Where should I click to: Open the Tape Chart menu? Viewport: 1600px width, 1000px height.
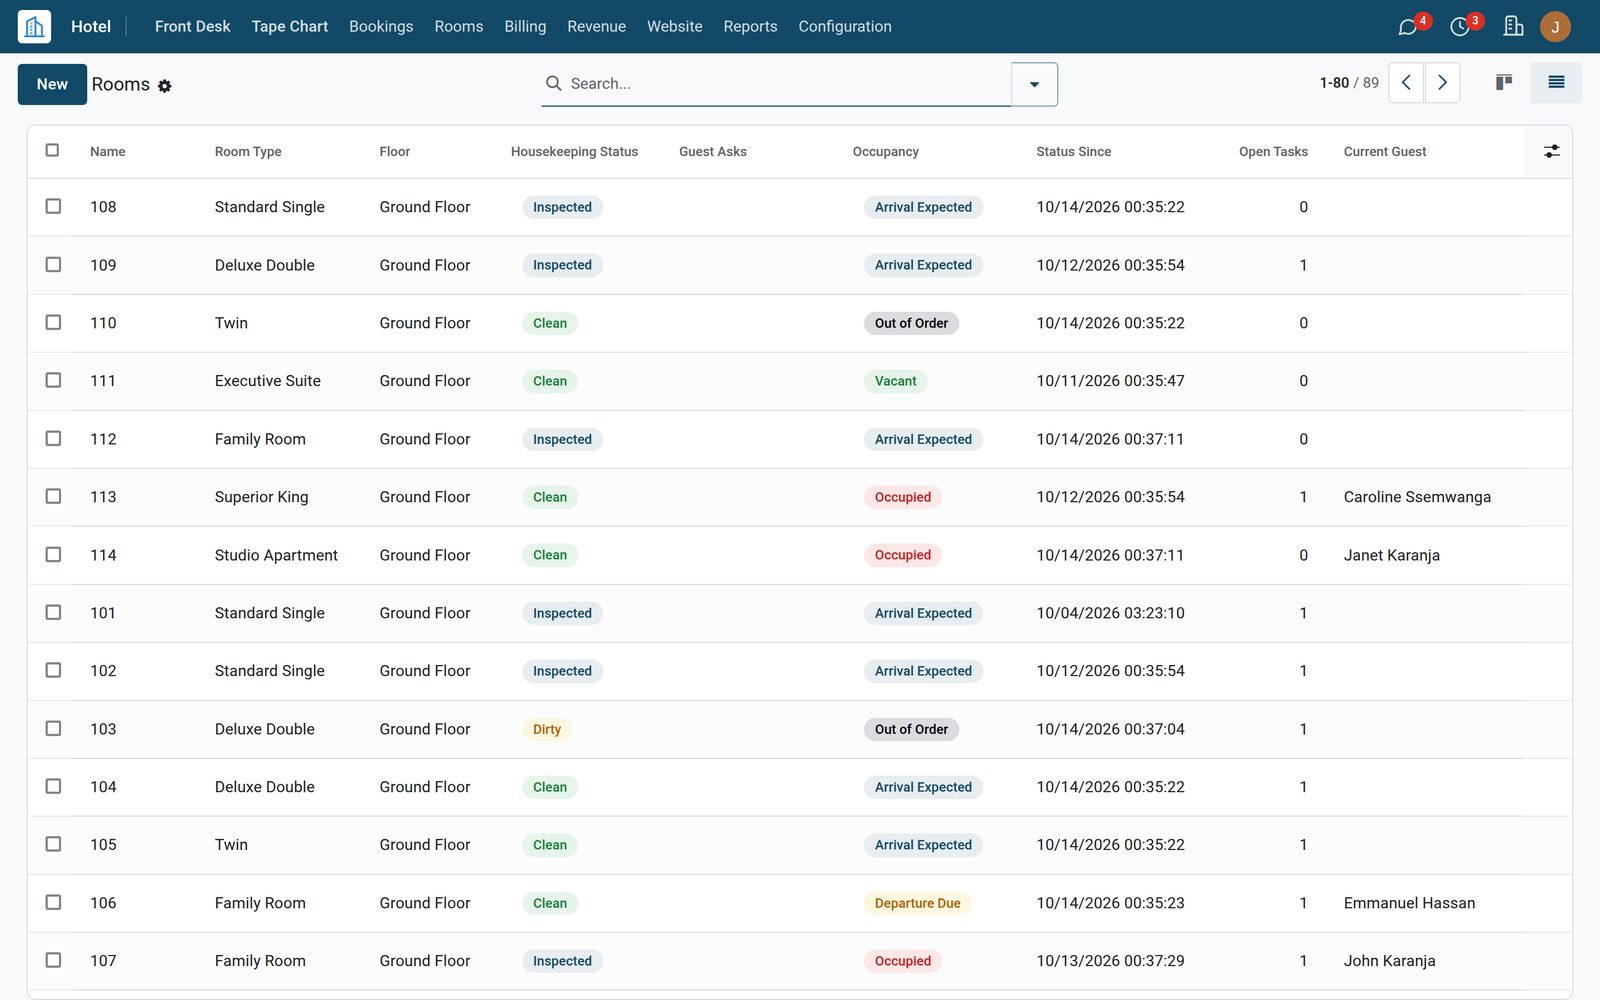(x=290, y=26)
